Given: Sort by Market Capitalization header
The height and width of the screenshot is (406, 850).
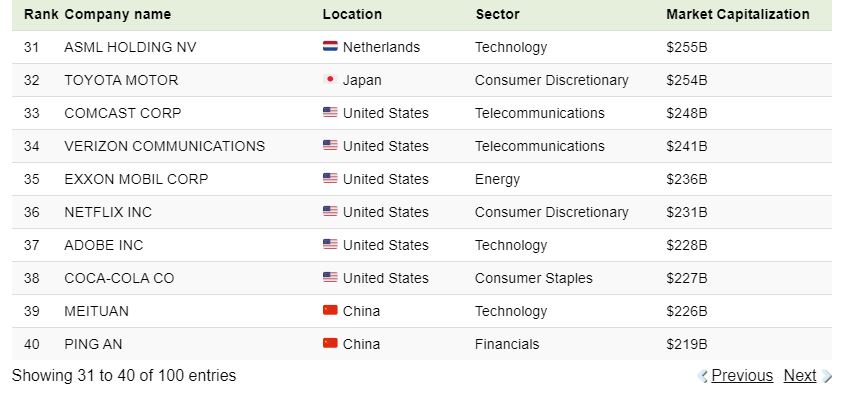Looking at the screenshot, I should pos(737,15).
